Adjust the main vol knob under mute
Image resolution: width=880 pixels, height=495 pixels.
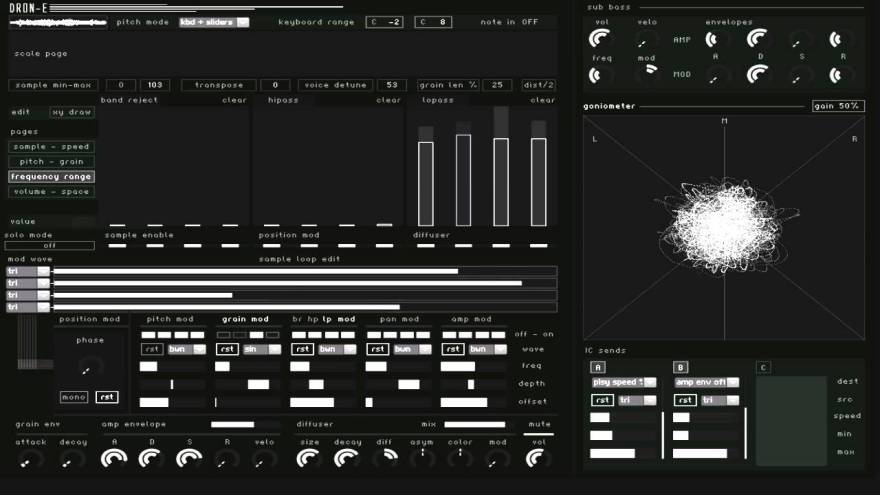coord(538,459)
